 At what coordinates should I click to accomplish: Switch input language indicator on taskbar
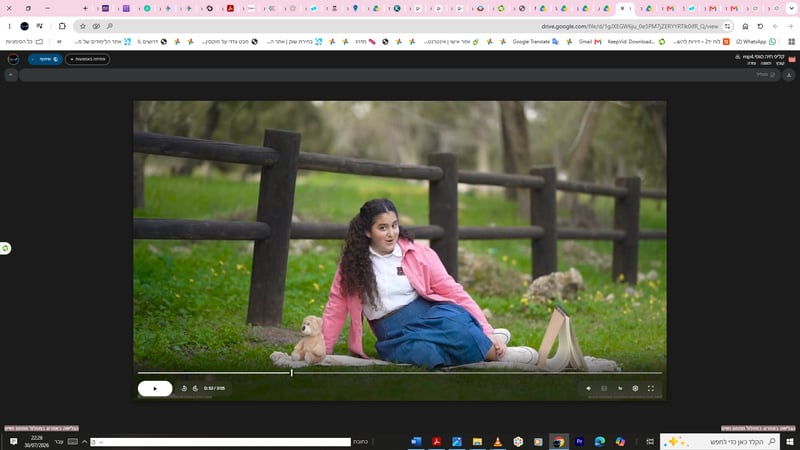coord(59,441)
